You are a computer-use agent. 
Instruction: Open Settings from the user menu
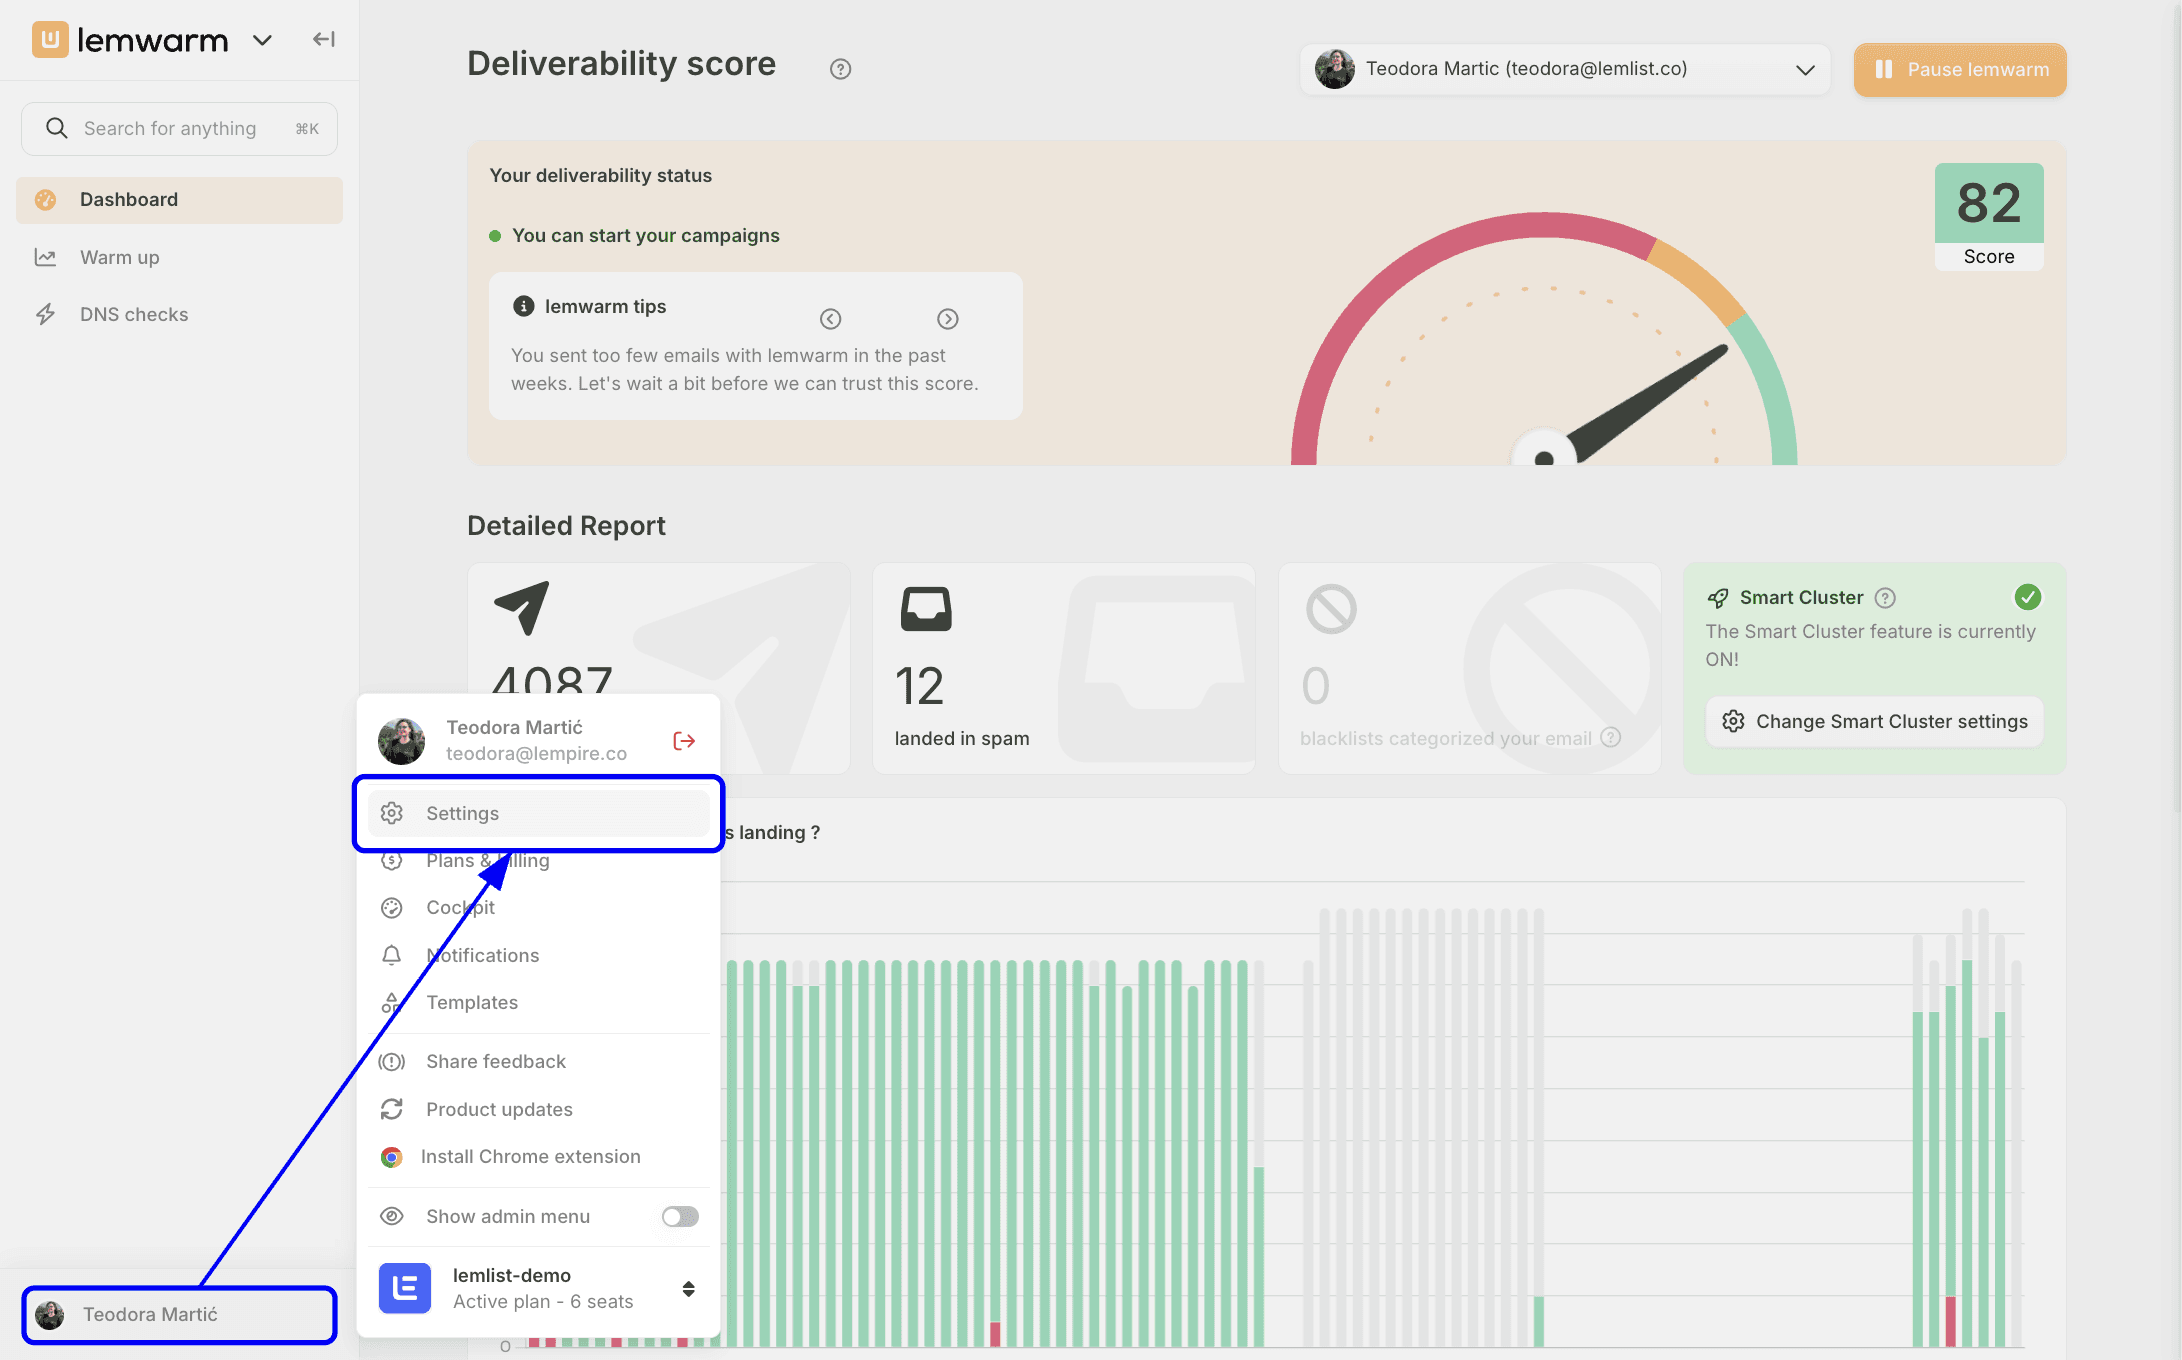(x=538, y=813)
